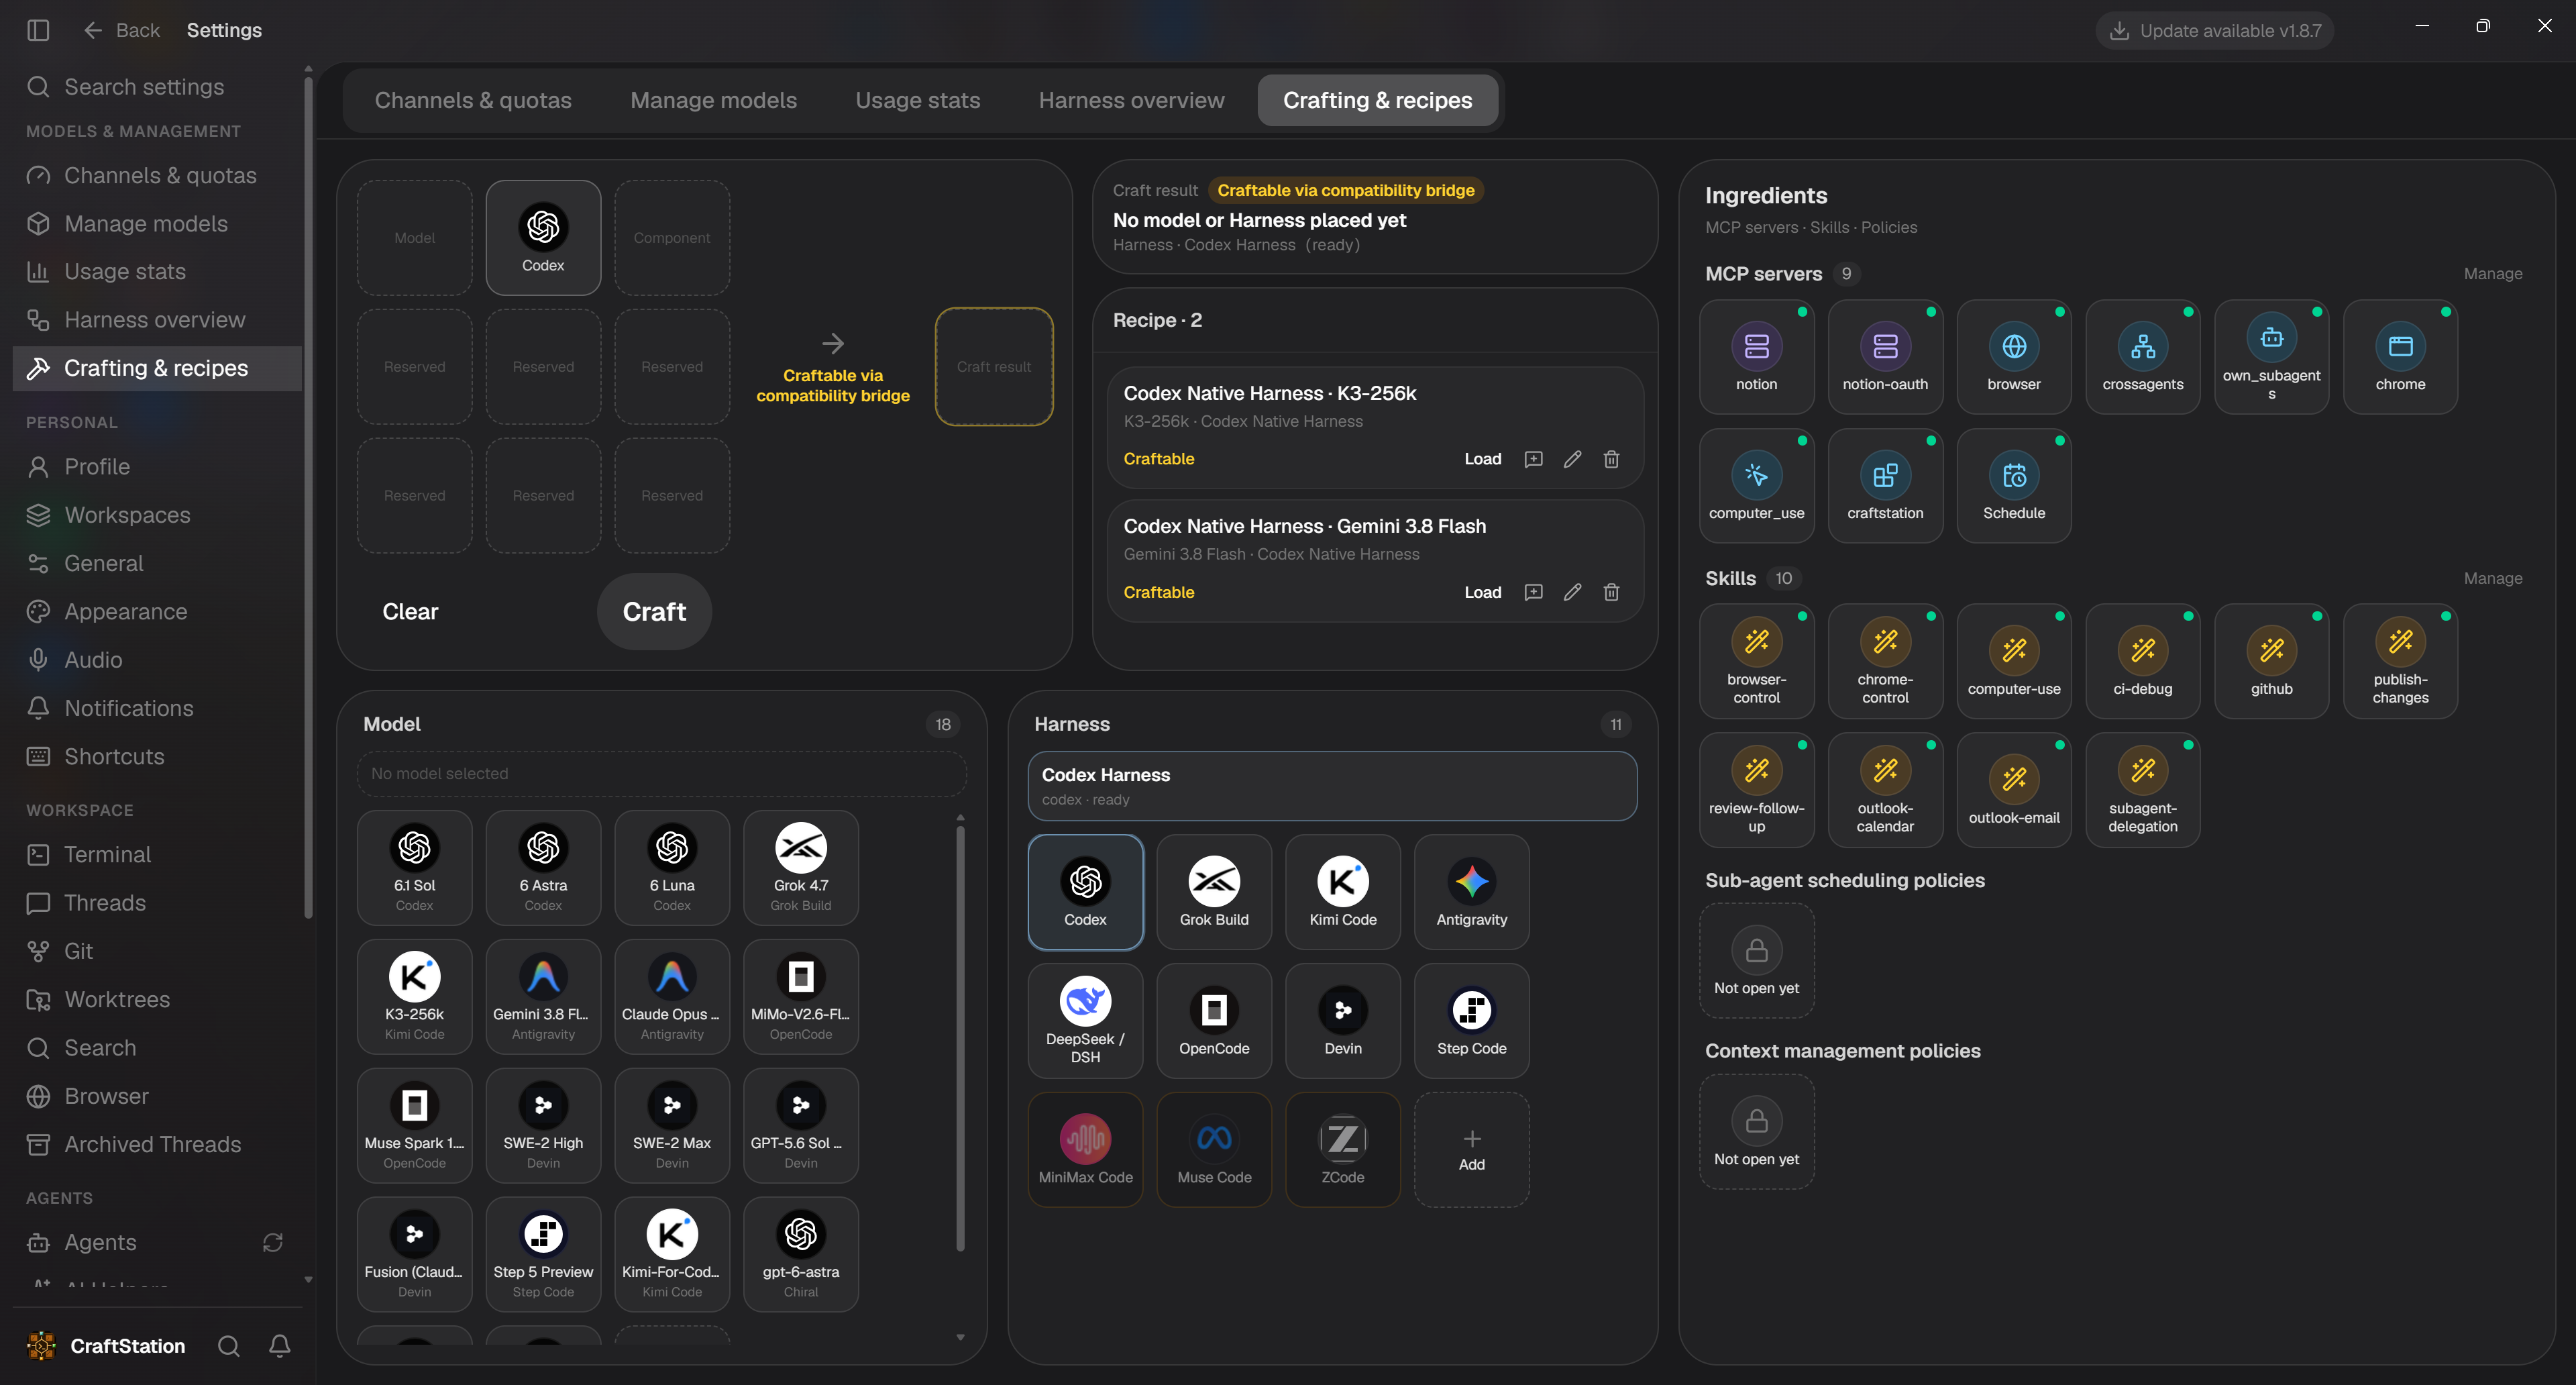Load the Codex Native Harness K3-256k recipe

tap(1482, 459)
